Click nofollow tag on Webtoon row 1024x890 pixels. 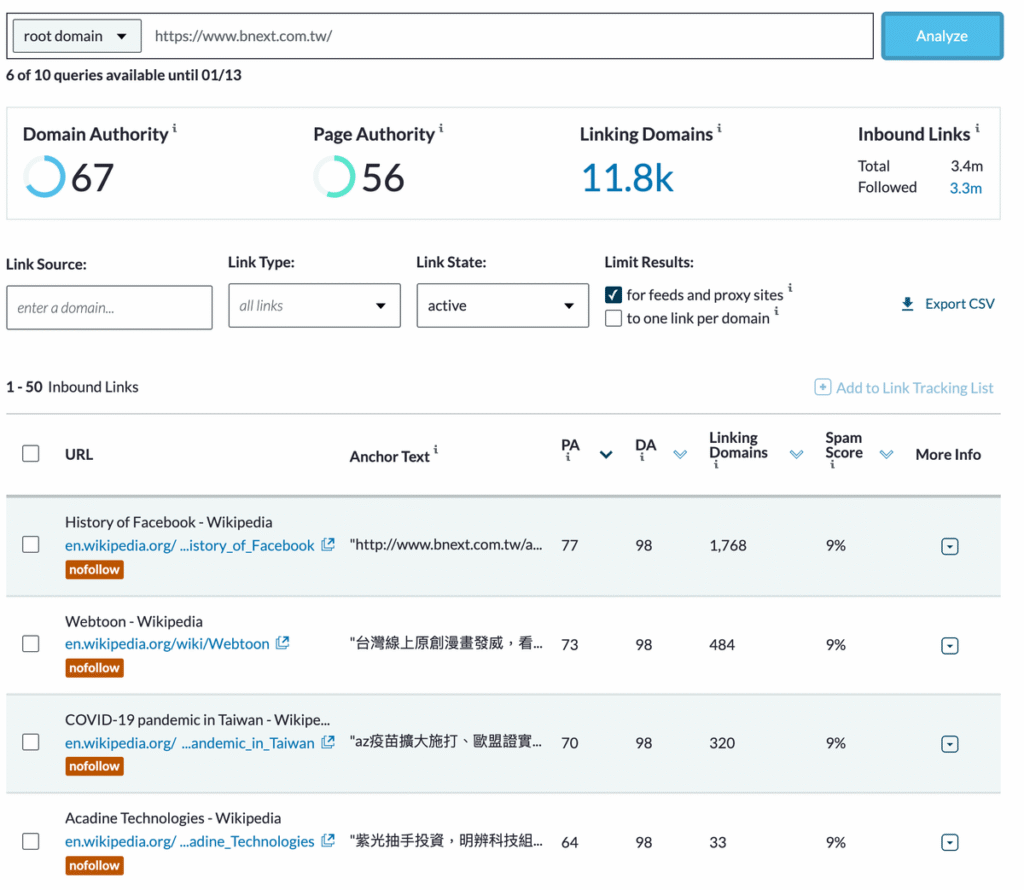(95, 668)
